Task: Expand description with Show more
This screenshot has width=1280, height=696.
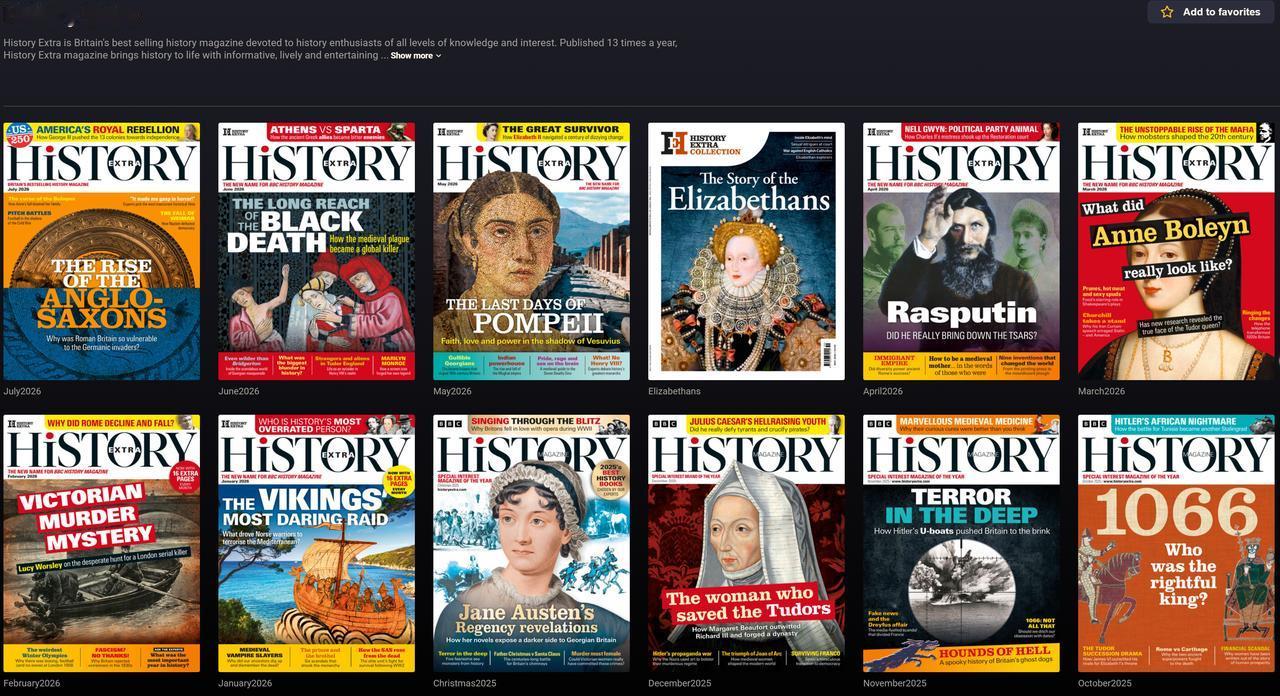Action: point(415,56)
